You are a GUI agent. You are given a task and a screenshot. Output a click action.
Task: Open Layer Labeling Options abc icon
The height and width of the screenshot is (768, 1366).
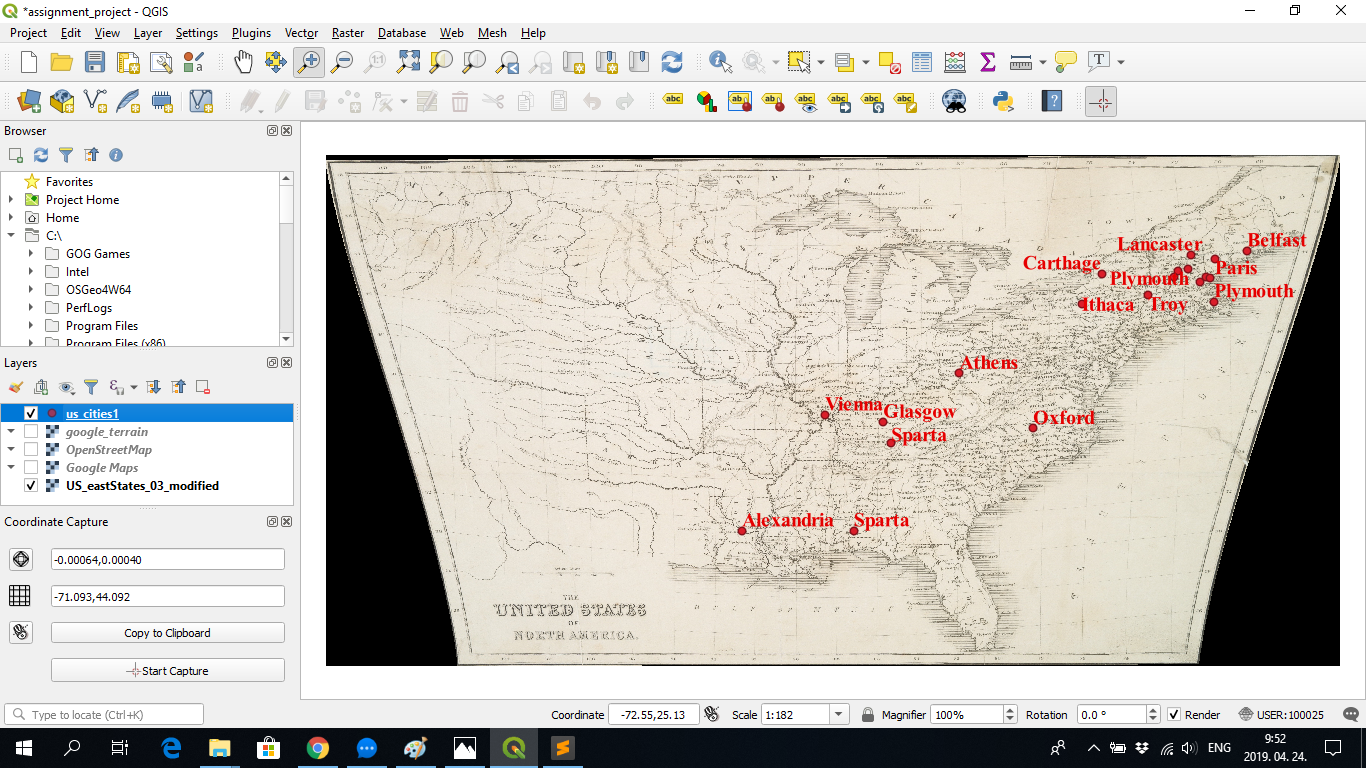673,101
